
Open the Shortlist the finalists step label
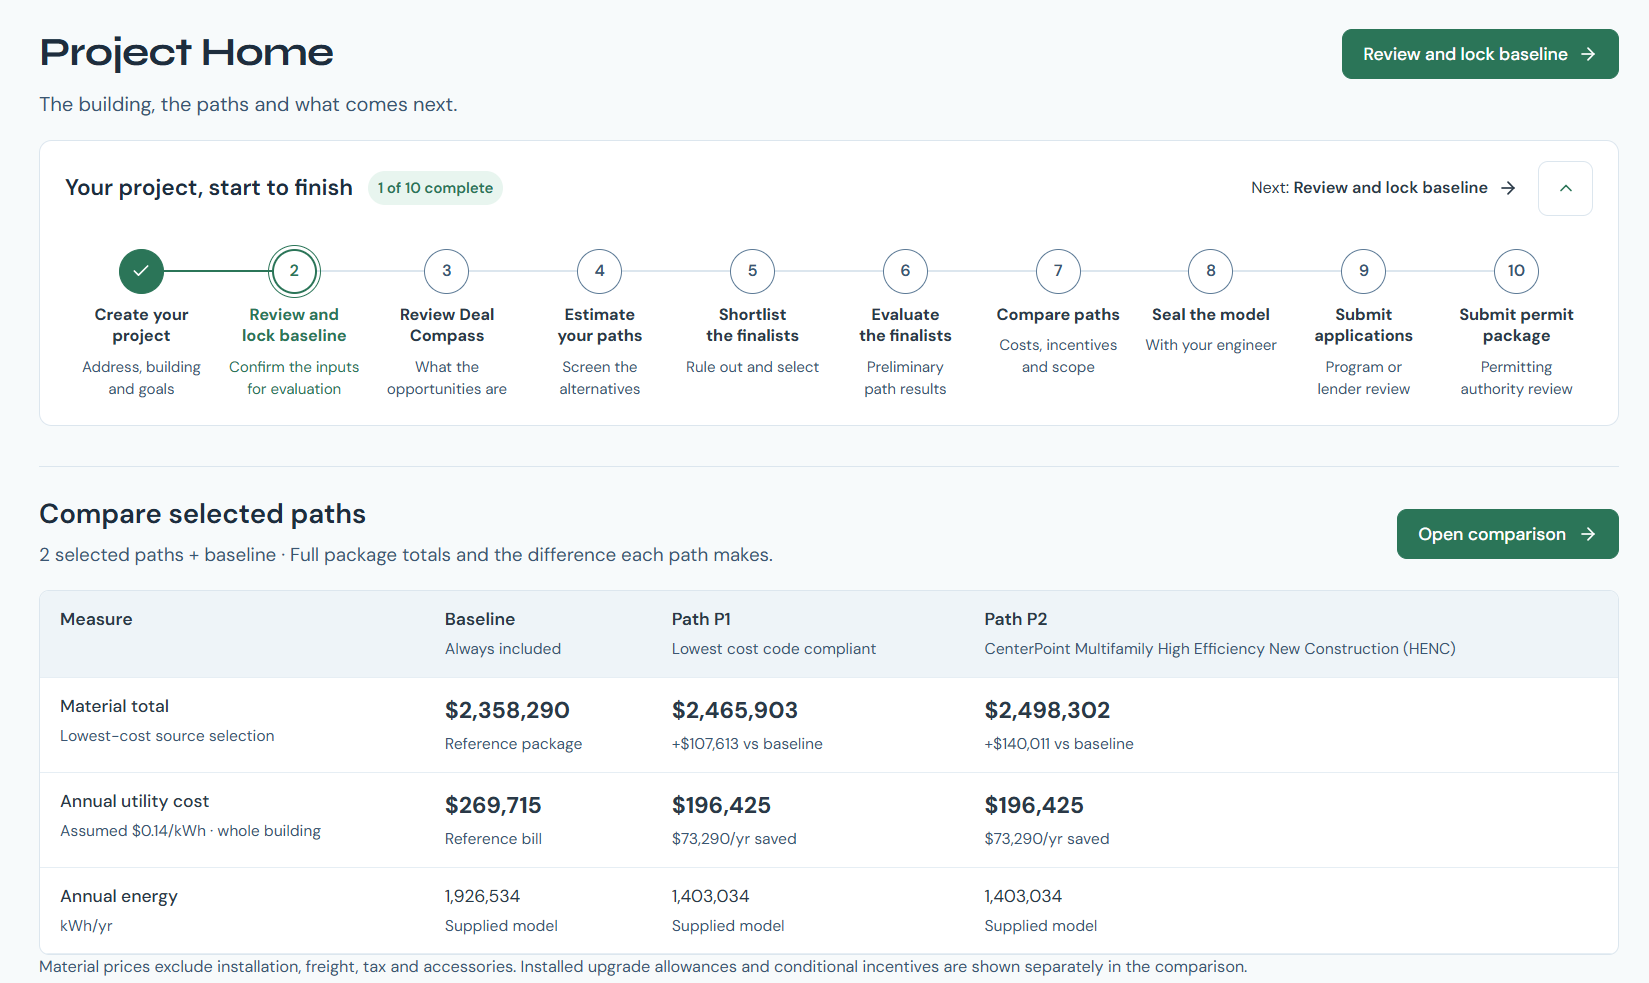[753, 325]
